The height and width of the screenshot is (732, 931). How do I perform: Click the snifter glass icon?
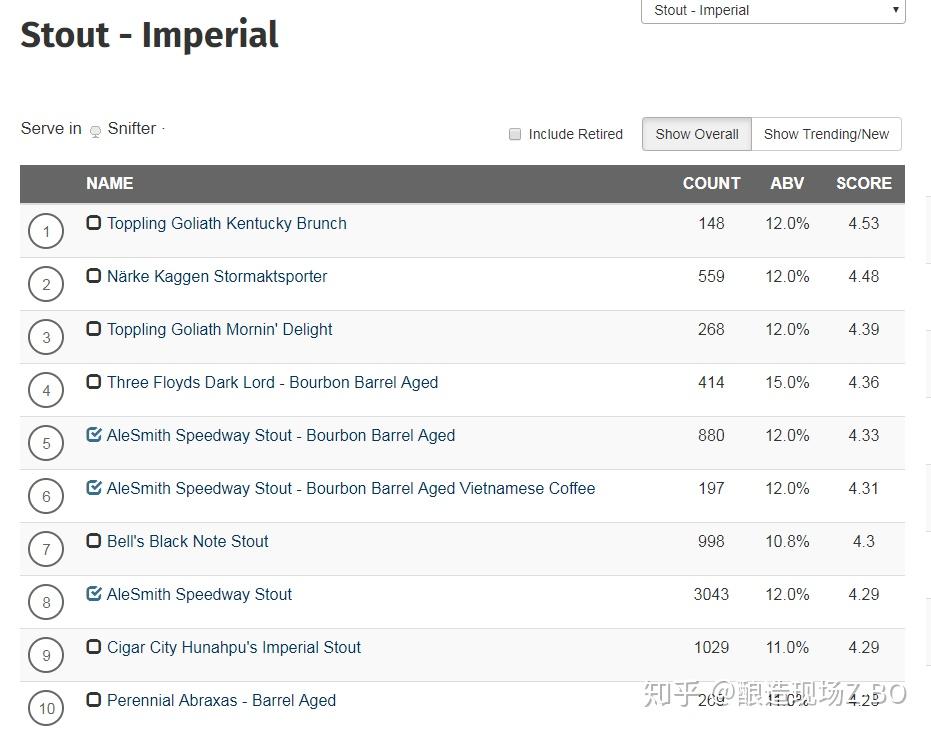click(95, 131)
